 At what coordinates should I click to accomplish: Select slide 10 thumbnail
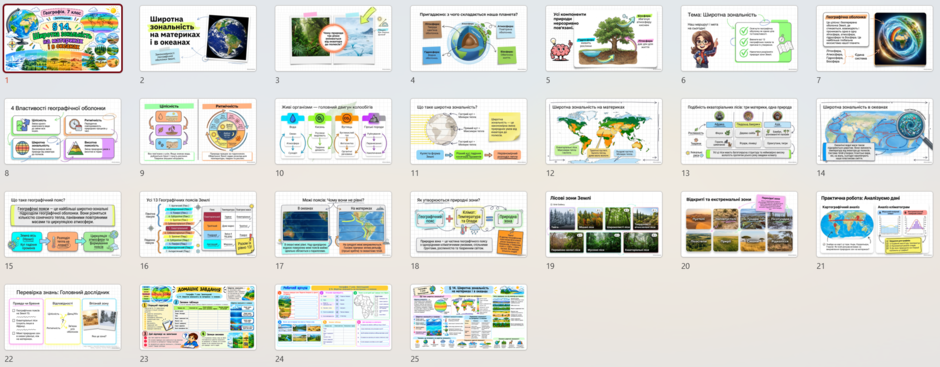[x=333, y=131]
